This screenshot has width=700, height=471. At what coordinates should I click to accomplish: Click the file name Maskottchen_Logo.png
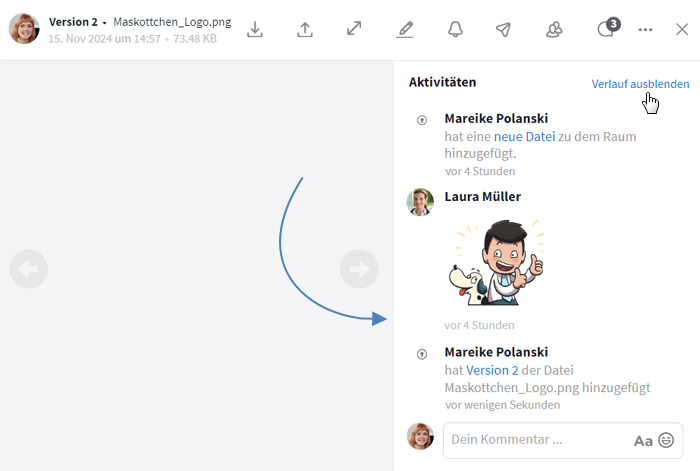(172, 22)
